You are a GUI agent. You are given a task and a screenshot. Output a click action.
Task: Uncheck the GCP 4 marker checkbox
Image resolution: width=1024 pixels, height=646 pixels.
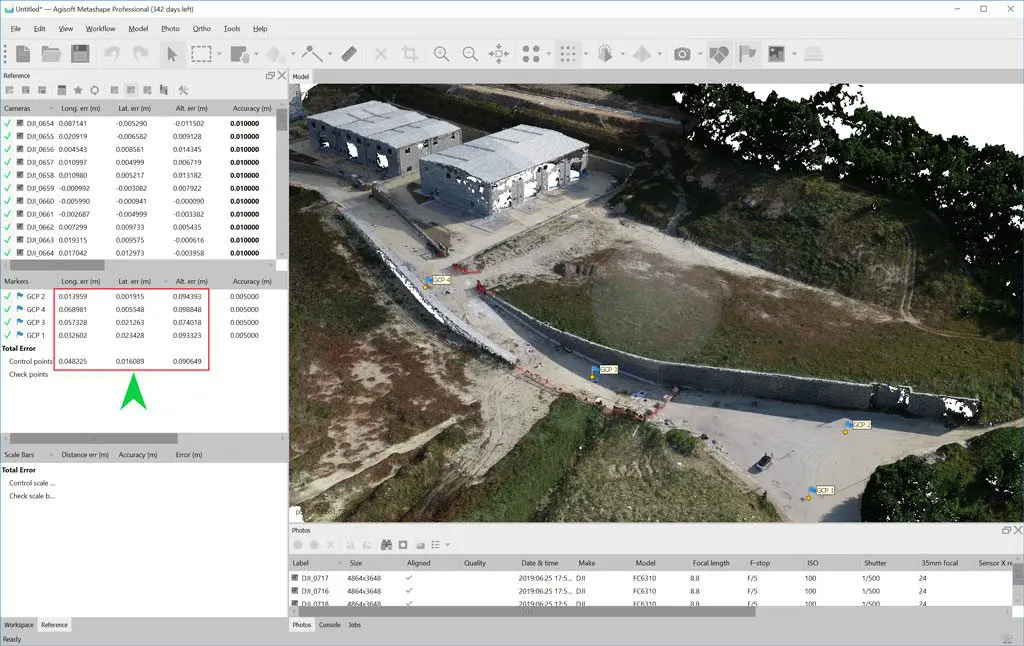[x=7, y=309]
